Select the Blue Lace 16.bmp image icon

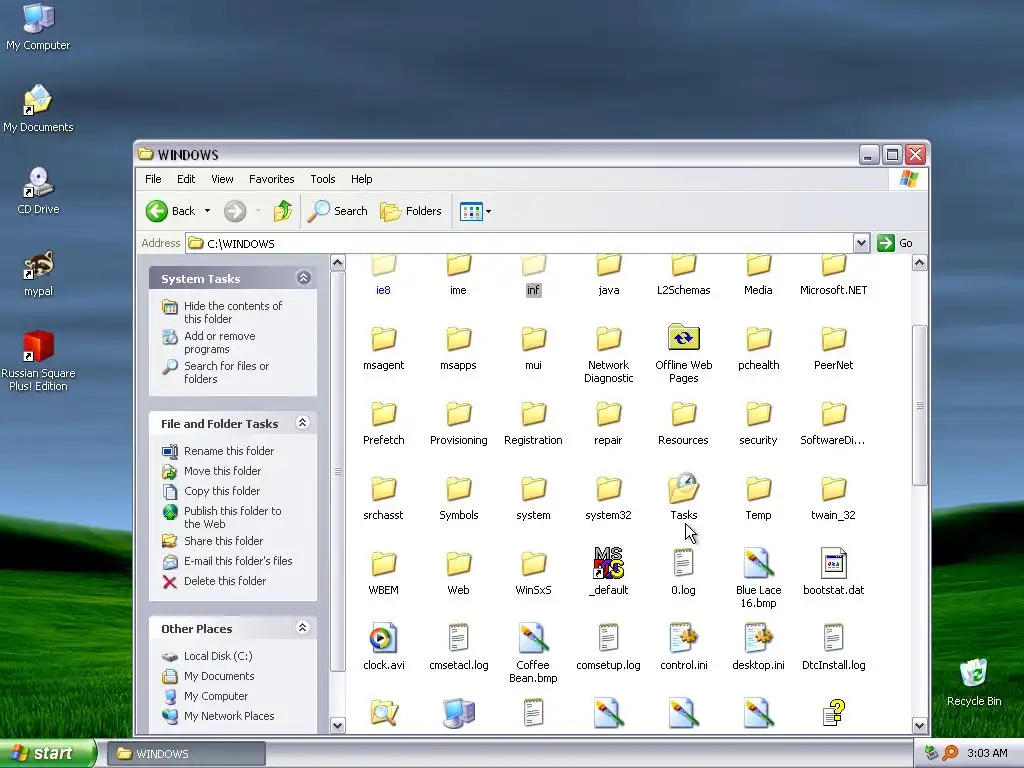pyautogui.click(x=758, y=563)
